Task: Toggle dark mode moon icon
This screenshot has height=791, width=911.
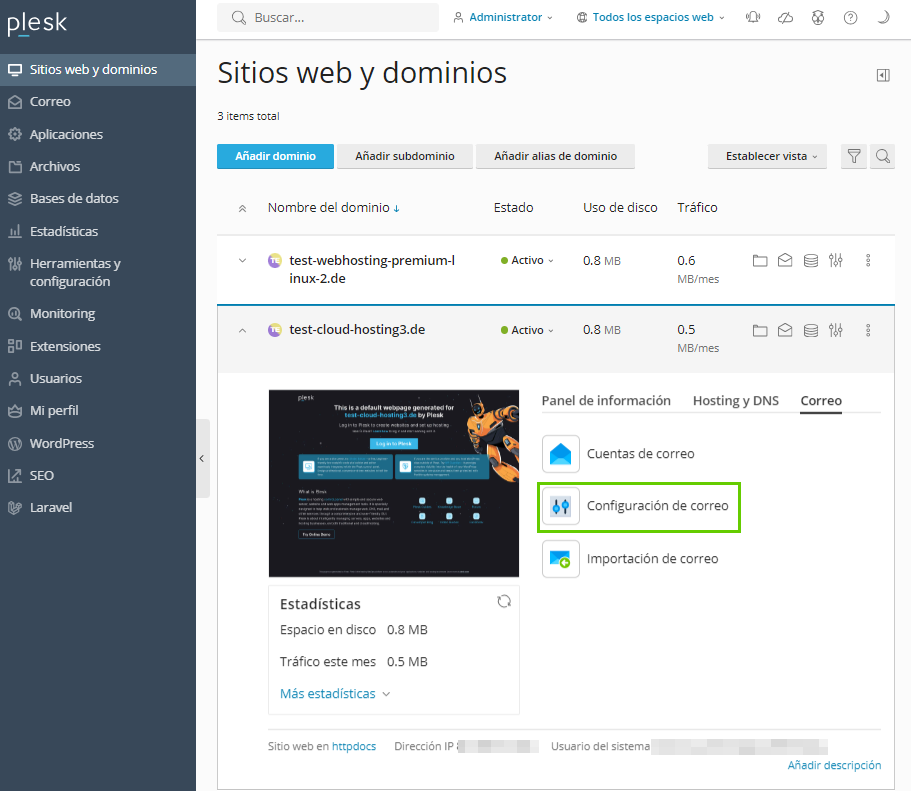Action: point(883,18)
